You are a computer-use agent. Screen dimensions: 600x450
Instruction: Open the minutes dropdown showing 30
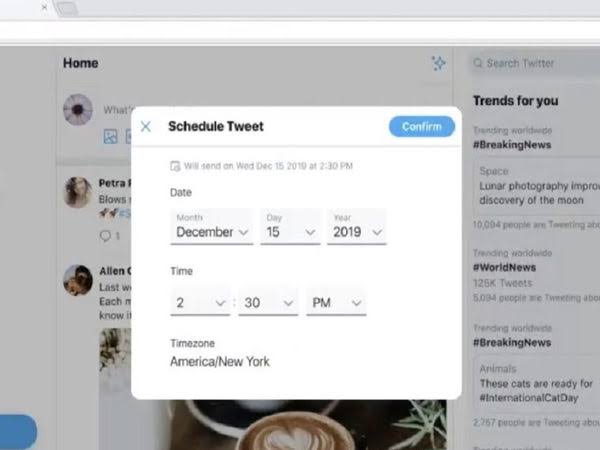[x=268, y=302]
